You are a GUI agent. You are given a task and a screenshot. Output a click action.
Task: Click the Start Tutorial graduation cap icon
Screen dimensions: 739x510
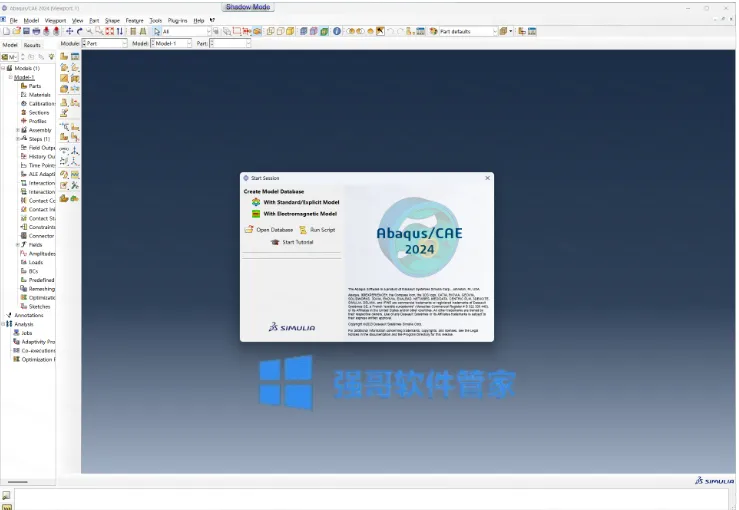pyautogui.click(x=275, y=242)
